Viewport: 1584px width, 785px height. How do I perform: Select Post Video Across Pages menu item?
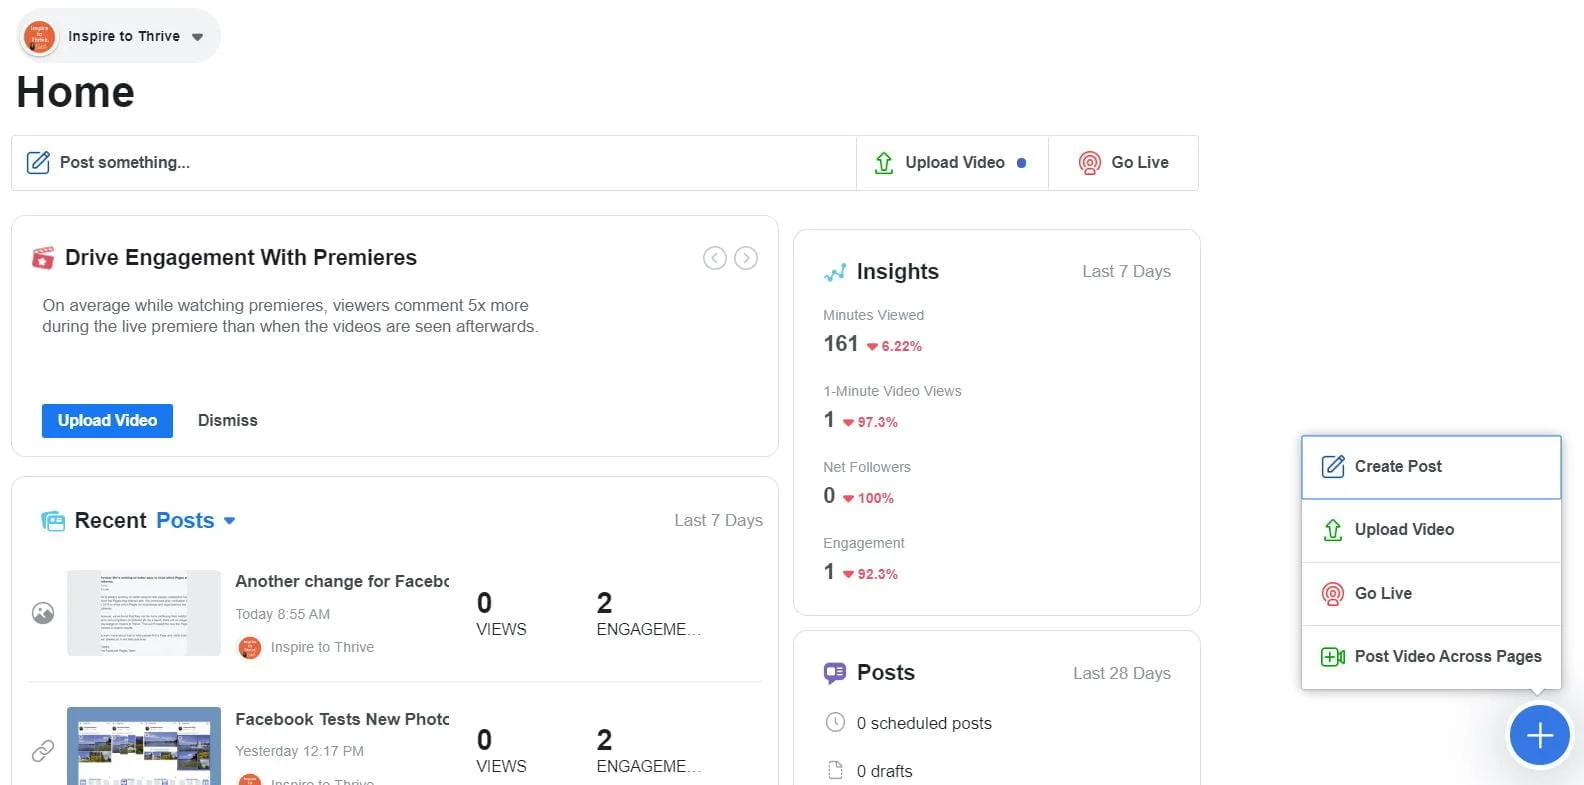(x=1431, y=657)
